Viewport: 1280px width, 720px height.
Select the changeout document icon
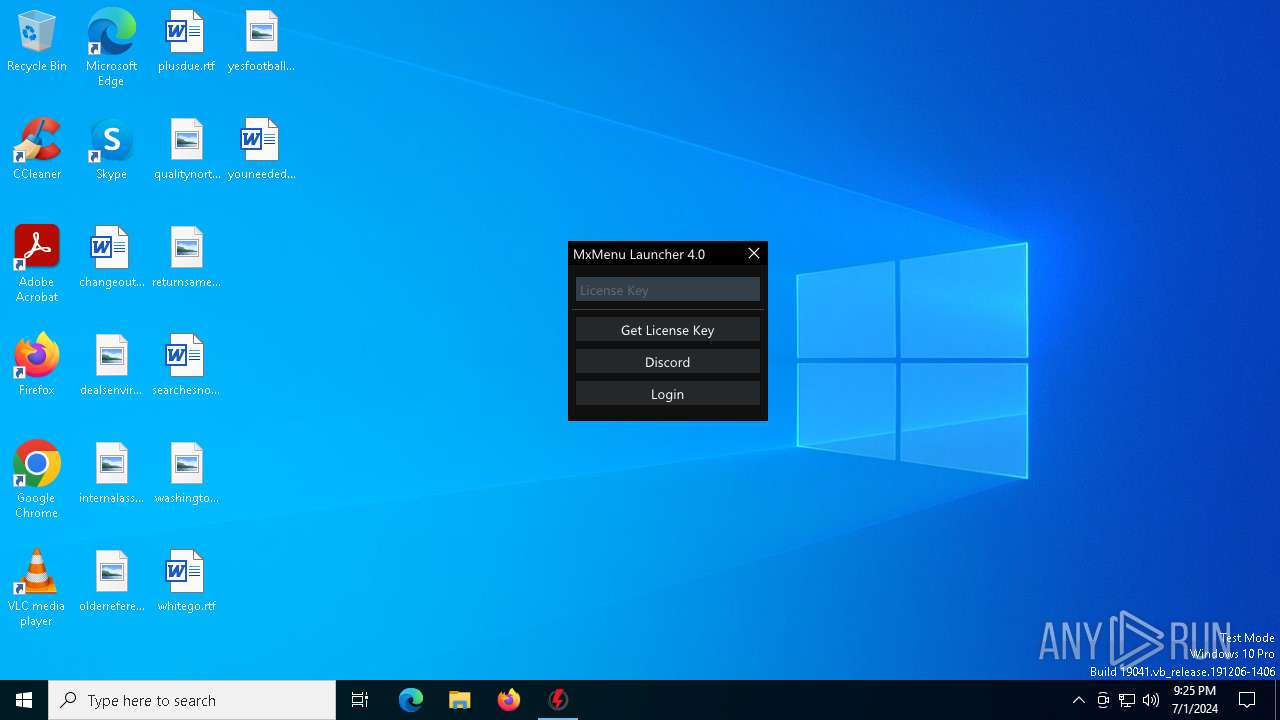[x=111, y=258]
